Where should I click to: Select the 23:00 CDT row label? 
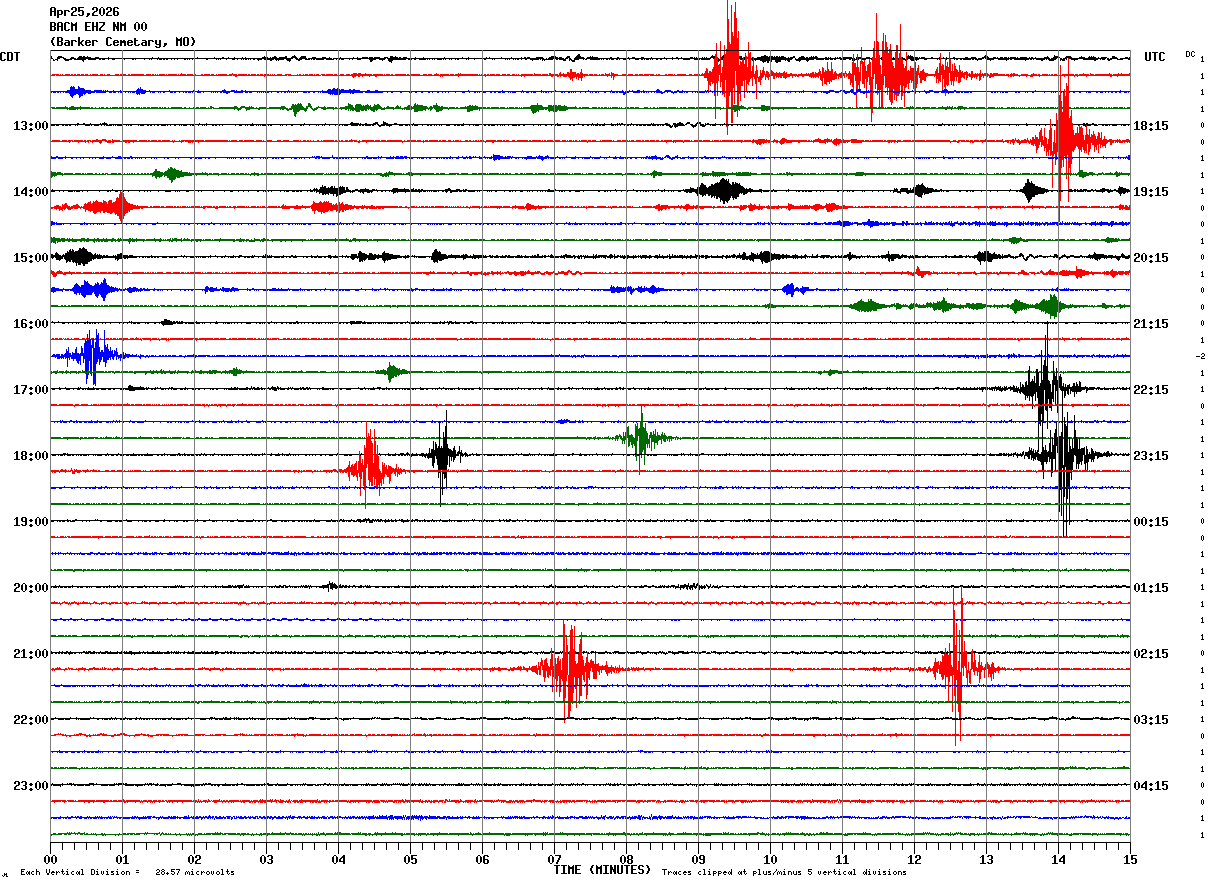pyautogui.click(x=31, y=786)
